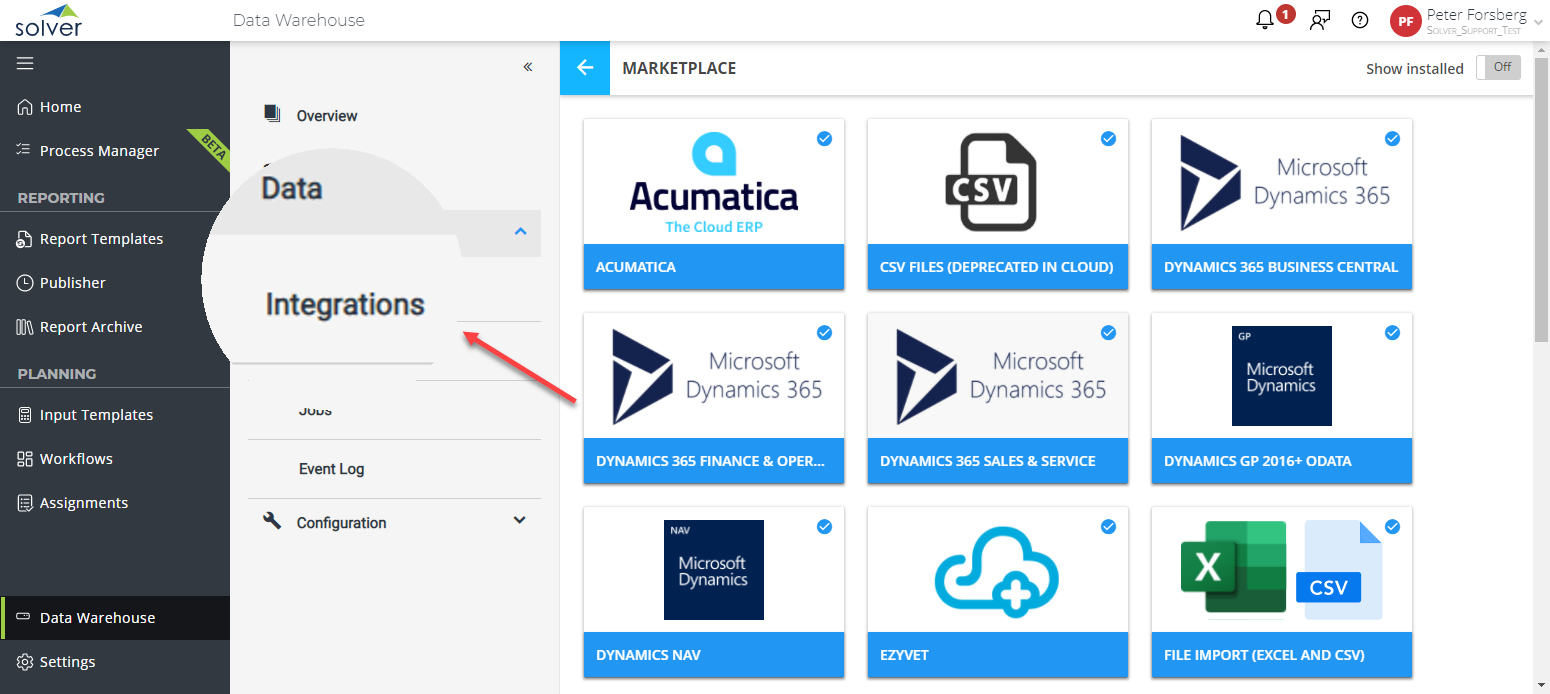This screenshot has width=1550, height=694.
Task: Toggle the Finance & Operations card checkmark
Action: (x=824, y=333)
